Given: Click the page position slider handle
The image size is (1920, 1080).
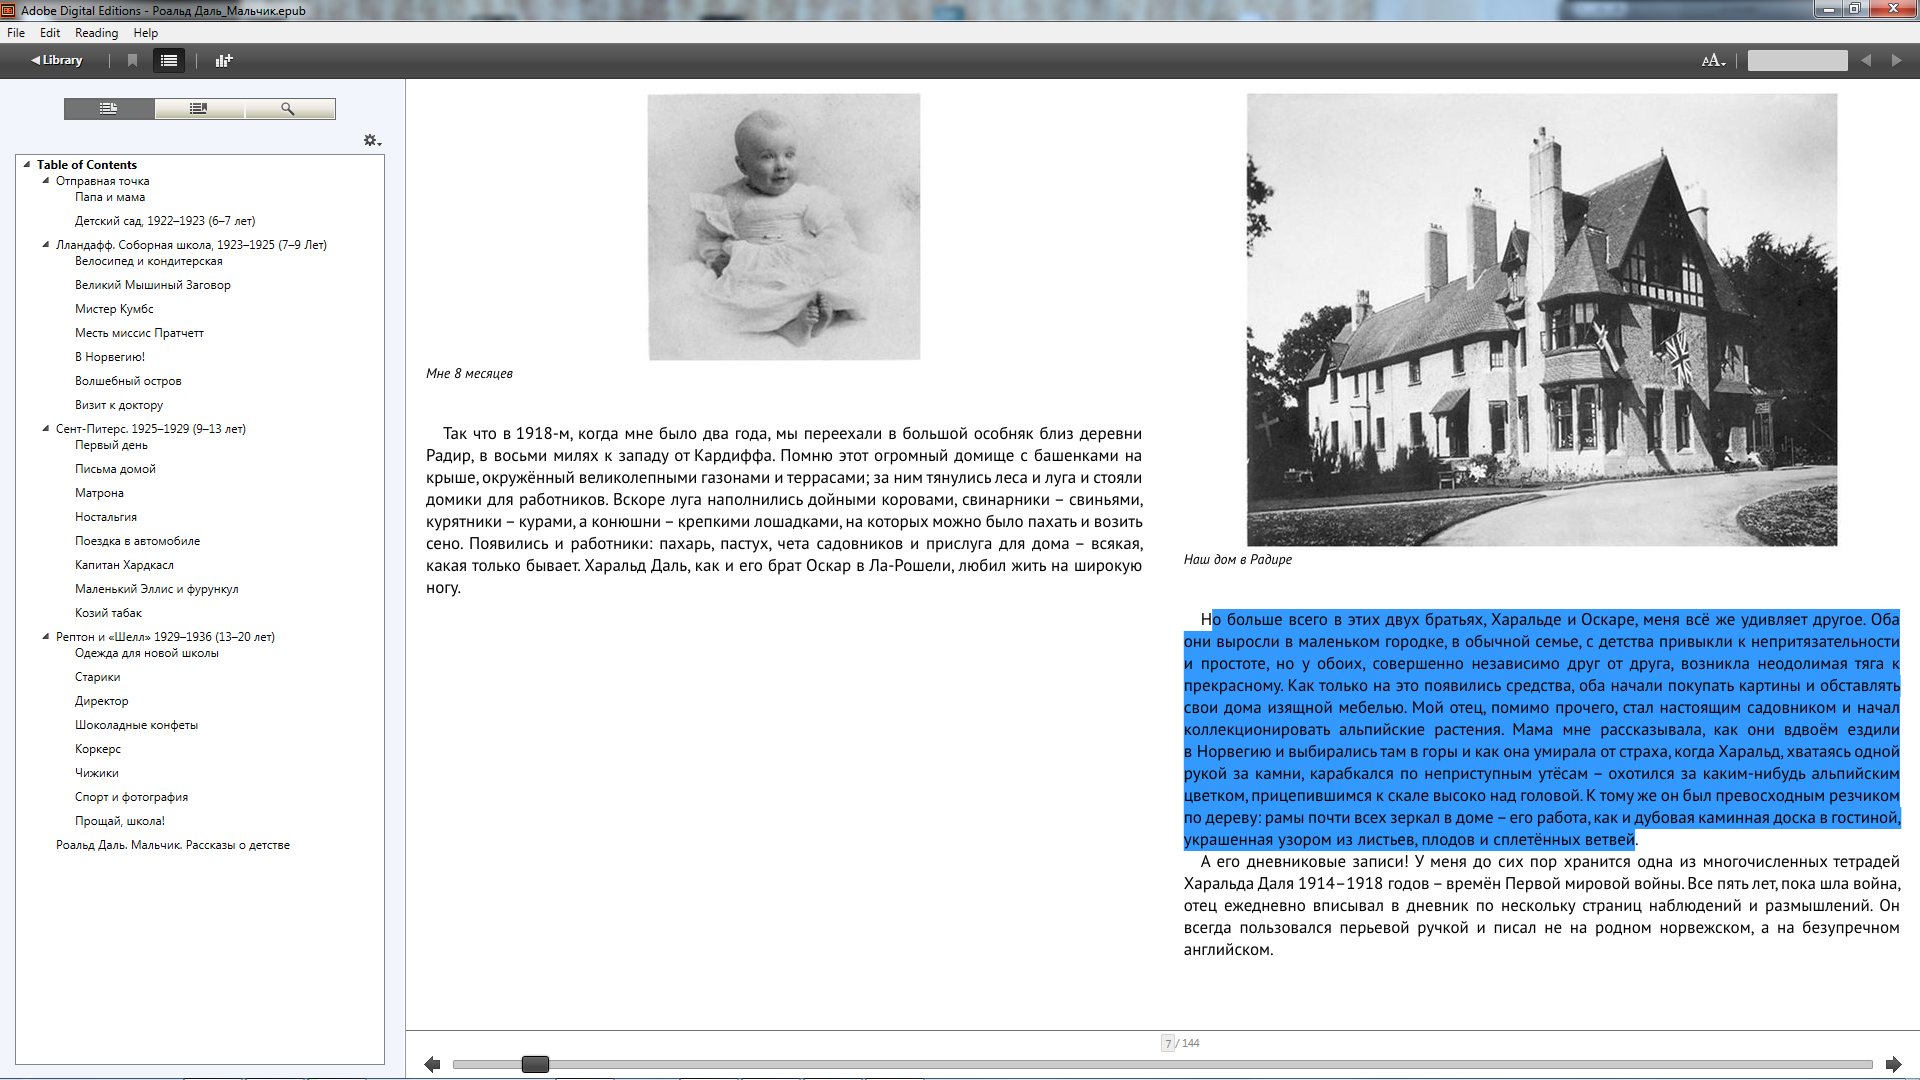Looking at the screenshot, I should click(535, 1064).
